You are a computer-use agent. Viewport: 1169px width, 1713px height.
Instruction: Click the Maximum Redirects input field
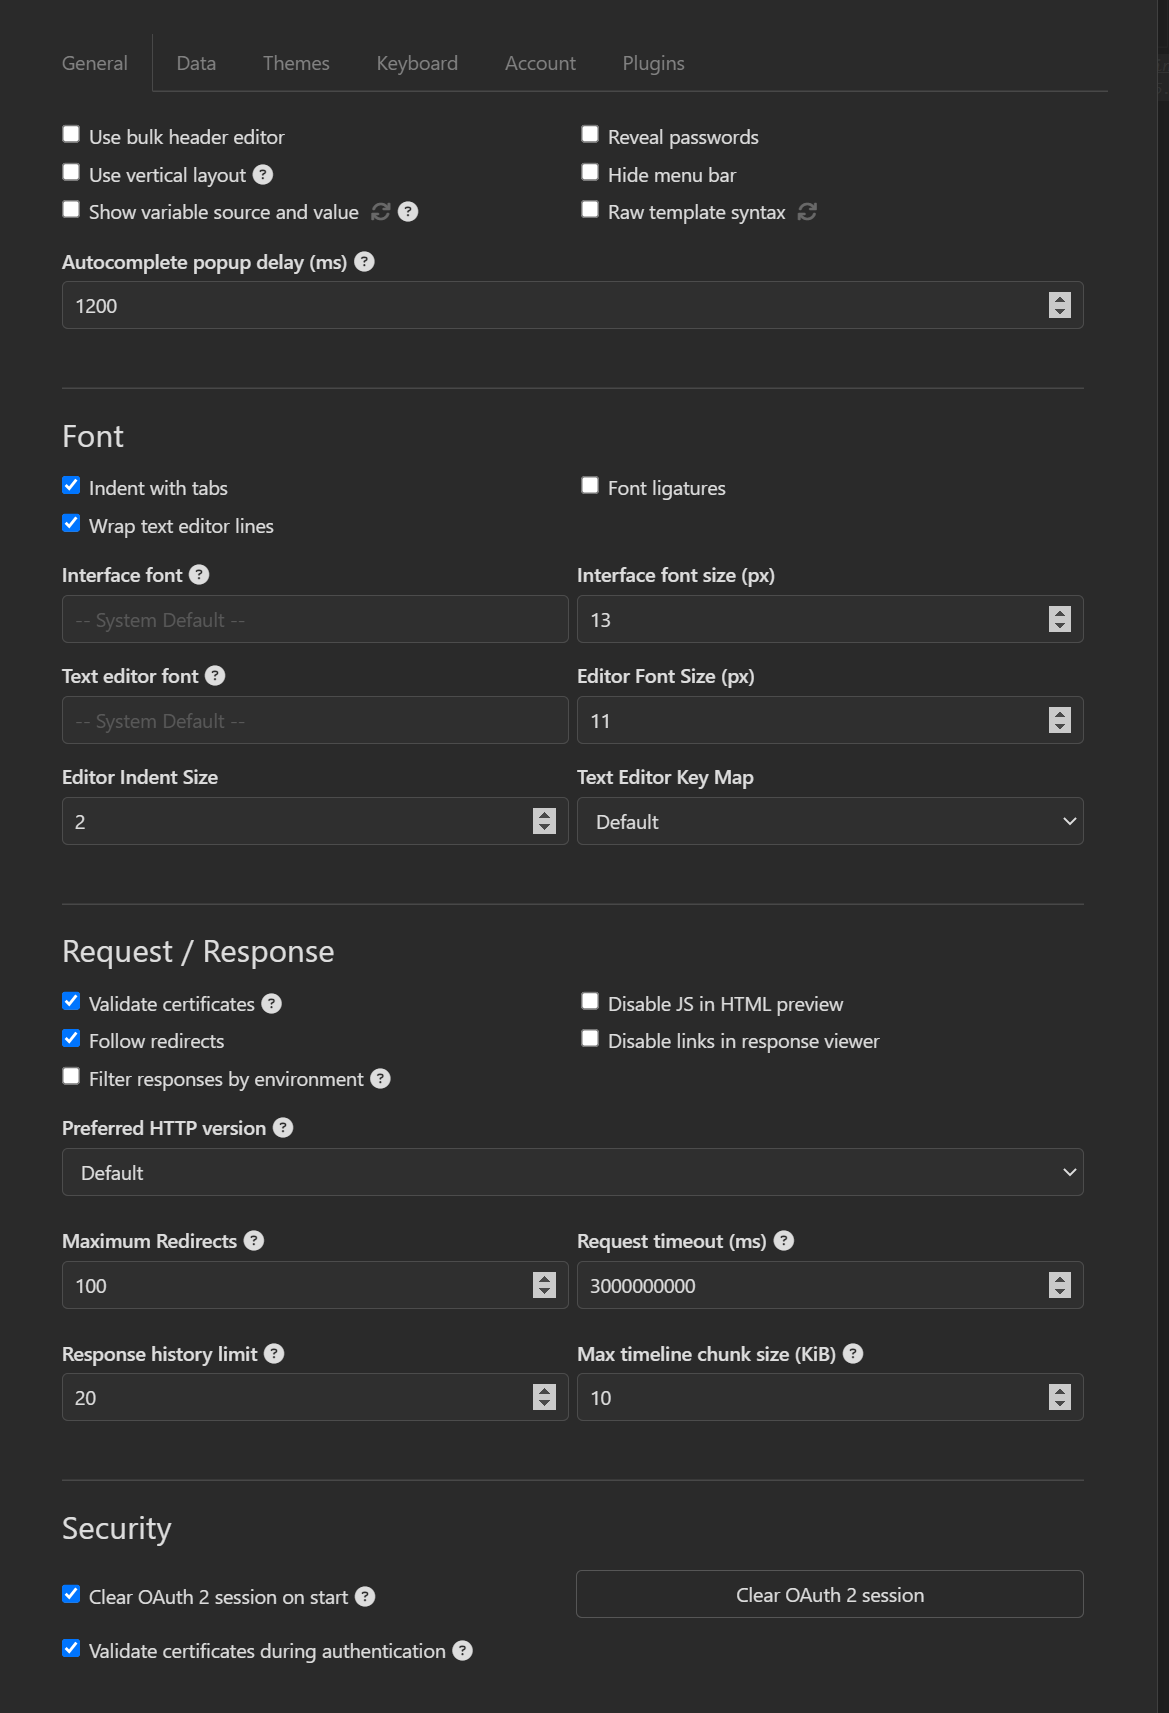[295, 1286]
